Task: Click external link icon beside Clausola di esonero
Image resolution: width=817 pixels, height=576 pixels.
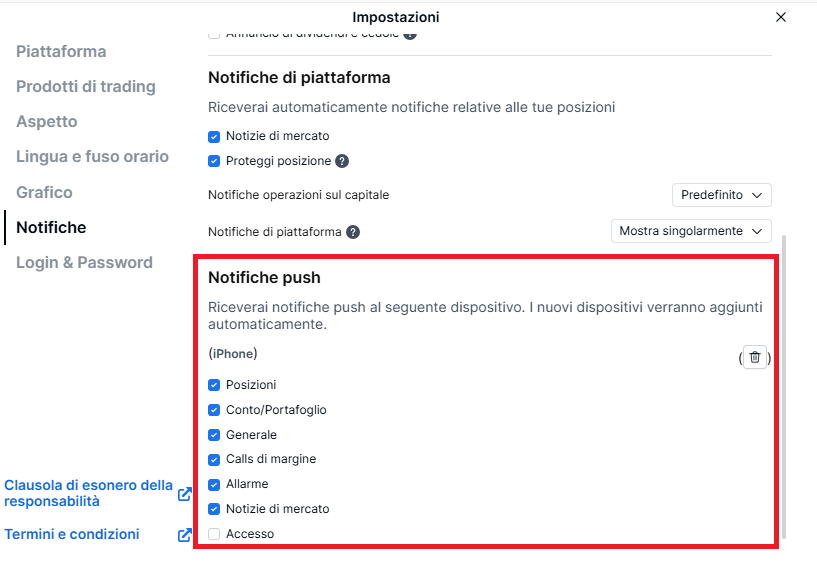Action: coord(184,494)
